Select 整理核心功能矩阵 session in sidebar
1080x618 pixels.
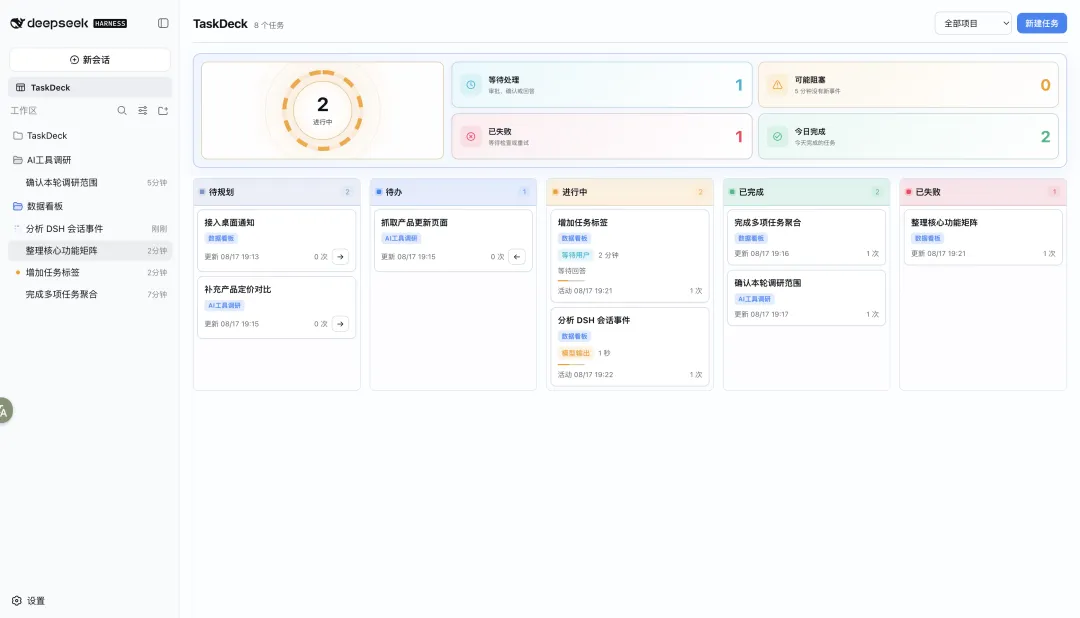(90, 251)
